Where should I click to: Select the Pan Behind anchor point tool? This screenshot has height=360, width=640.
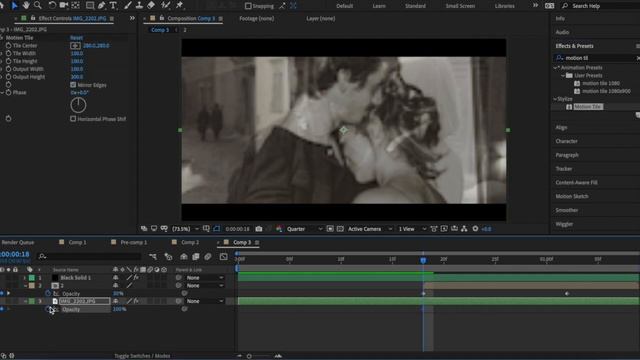tap(76, 5)
